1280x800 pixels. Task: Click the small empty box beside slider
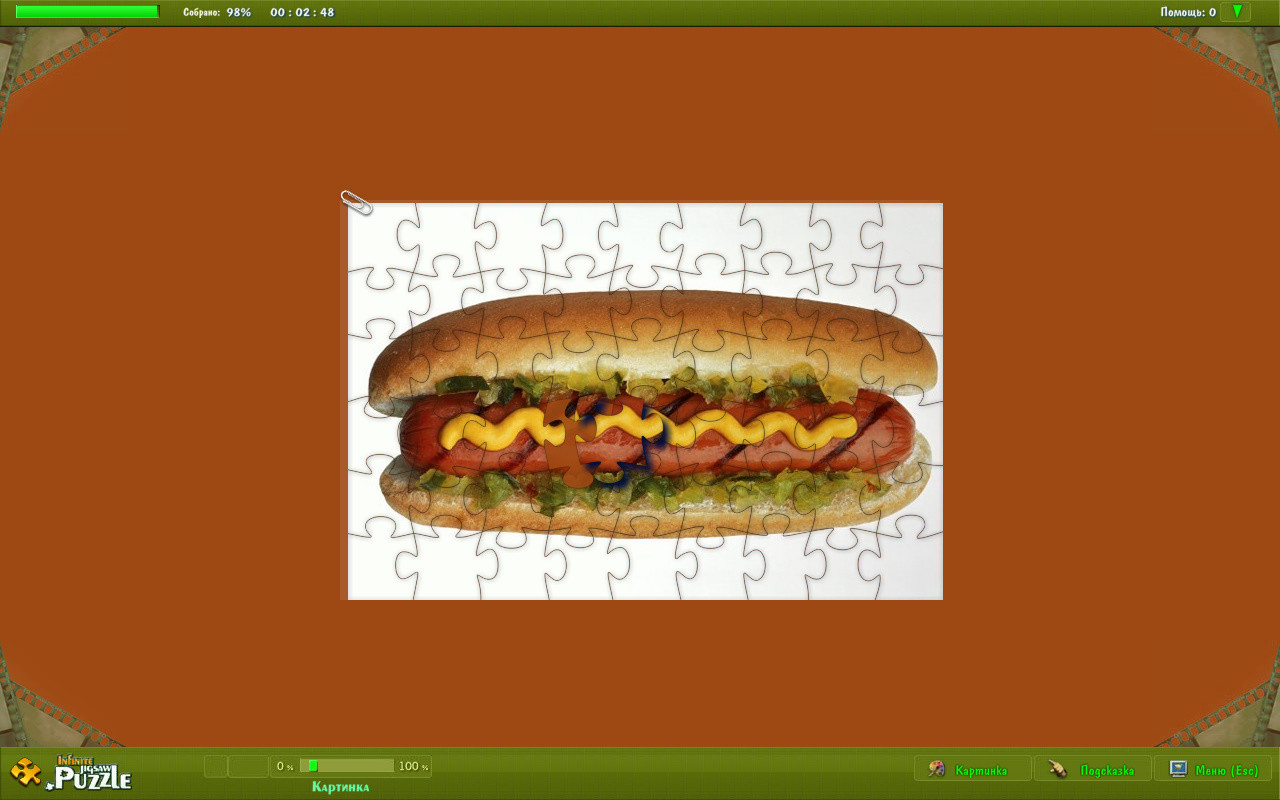click(x=216, y=766)
